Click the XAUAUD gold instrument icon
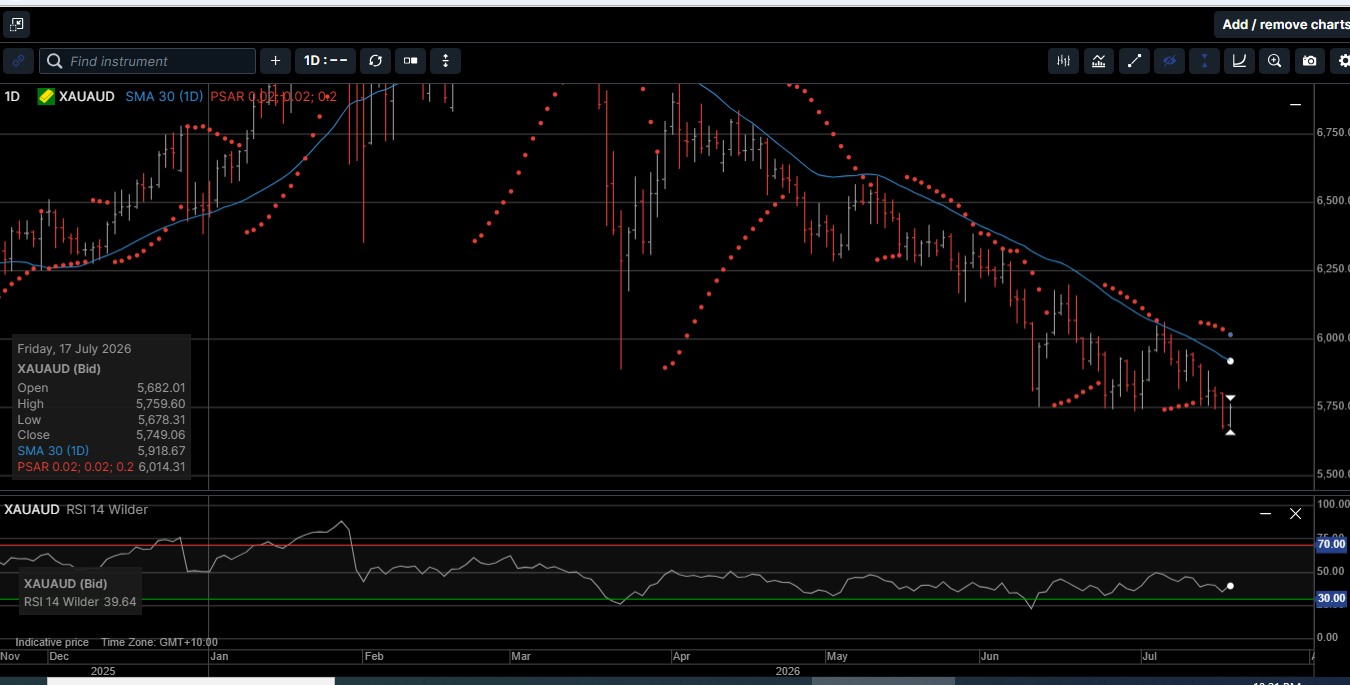Screen dimensions: 1350x685 click(x=46, y=96)
